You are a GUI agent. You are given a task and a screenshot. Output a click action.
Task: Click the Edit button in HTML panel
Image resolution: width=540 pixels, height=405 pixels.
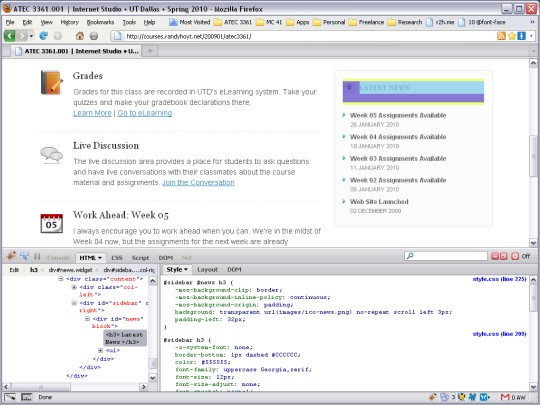[14, 270]
